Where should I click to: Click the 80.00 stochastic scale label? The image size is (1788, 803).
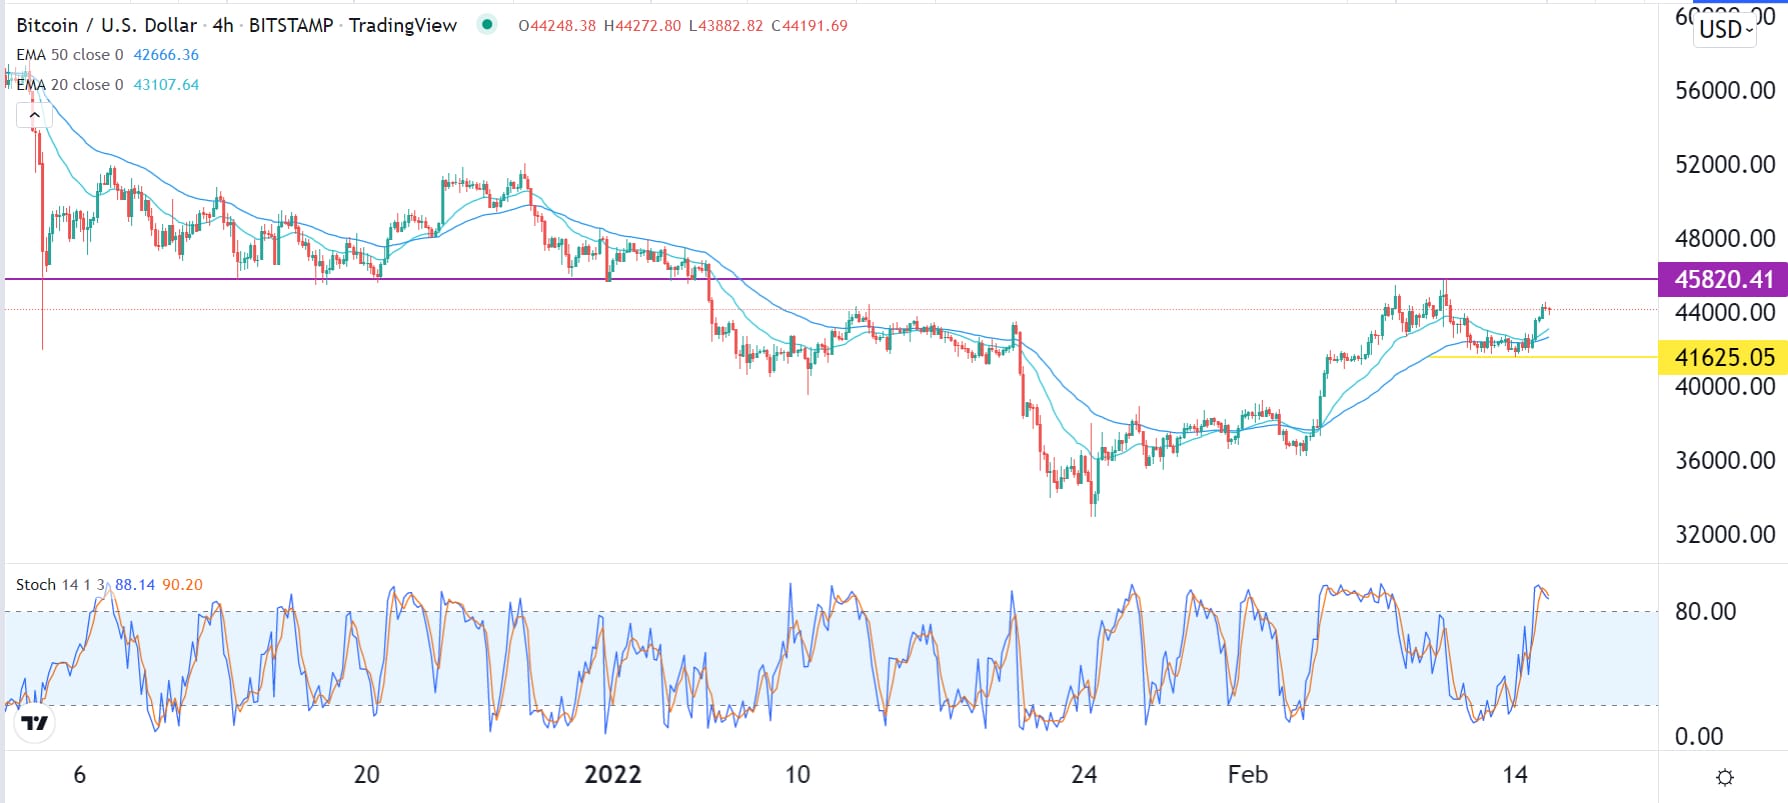pos(1705,611)
